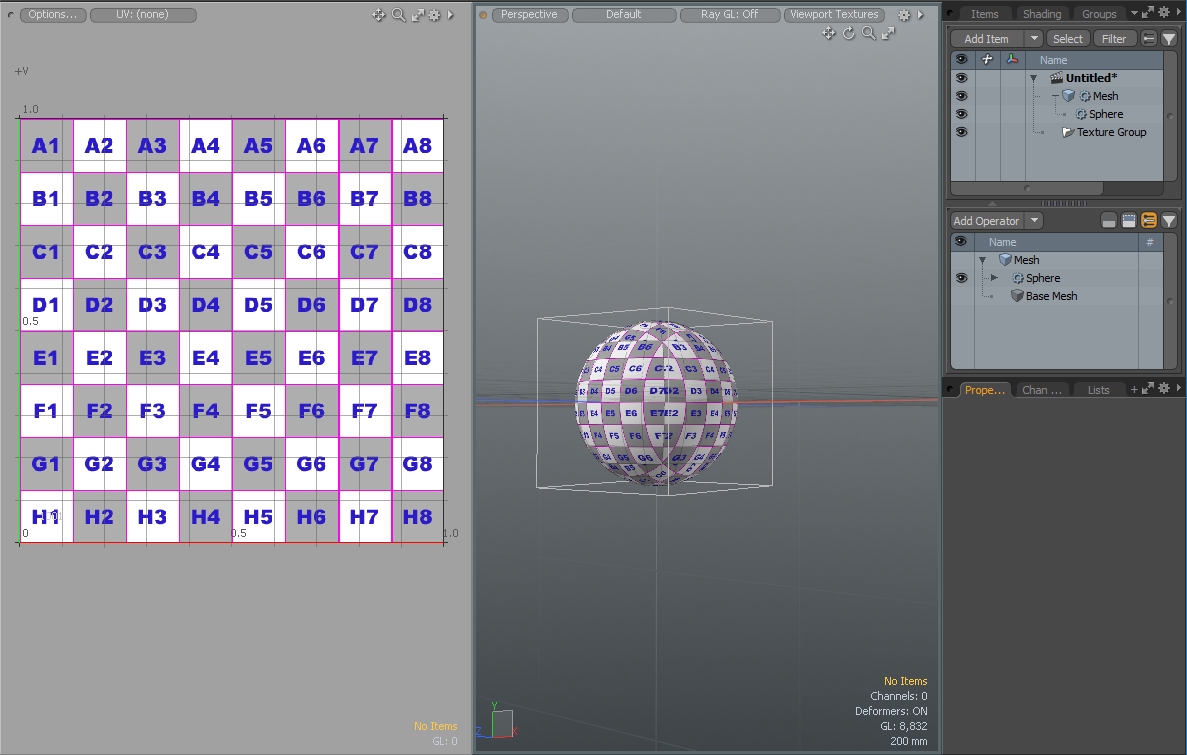The height and width of the screenshot is (755, 1187).
Task: Add a new tab with the plus icon
Action: (1134, 390)
